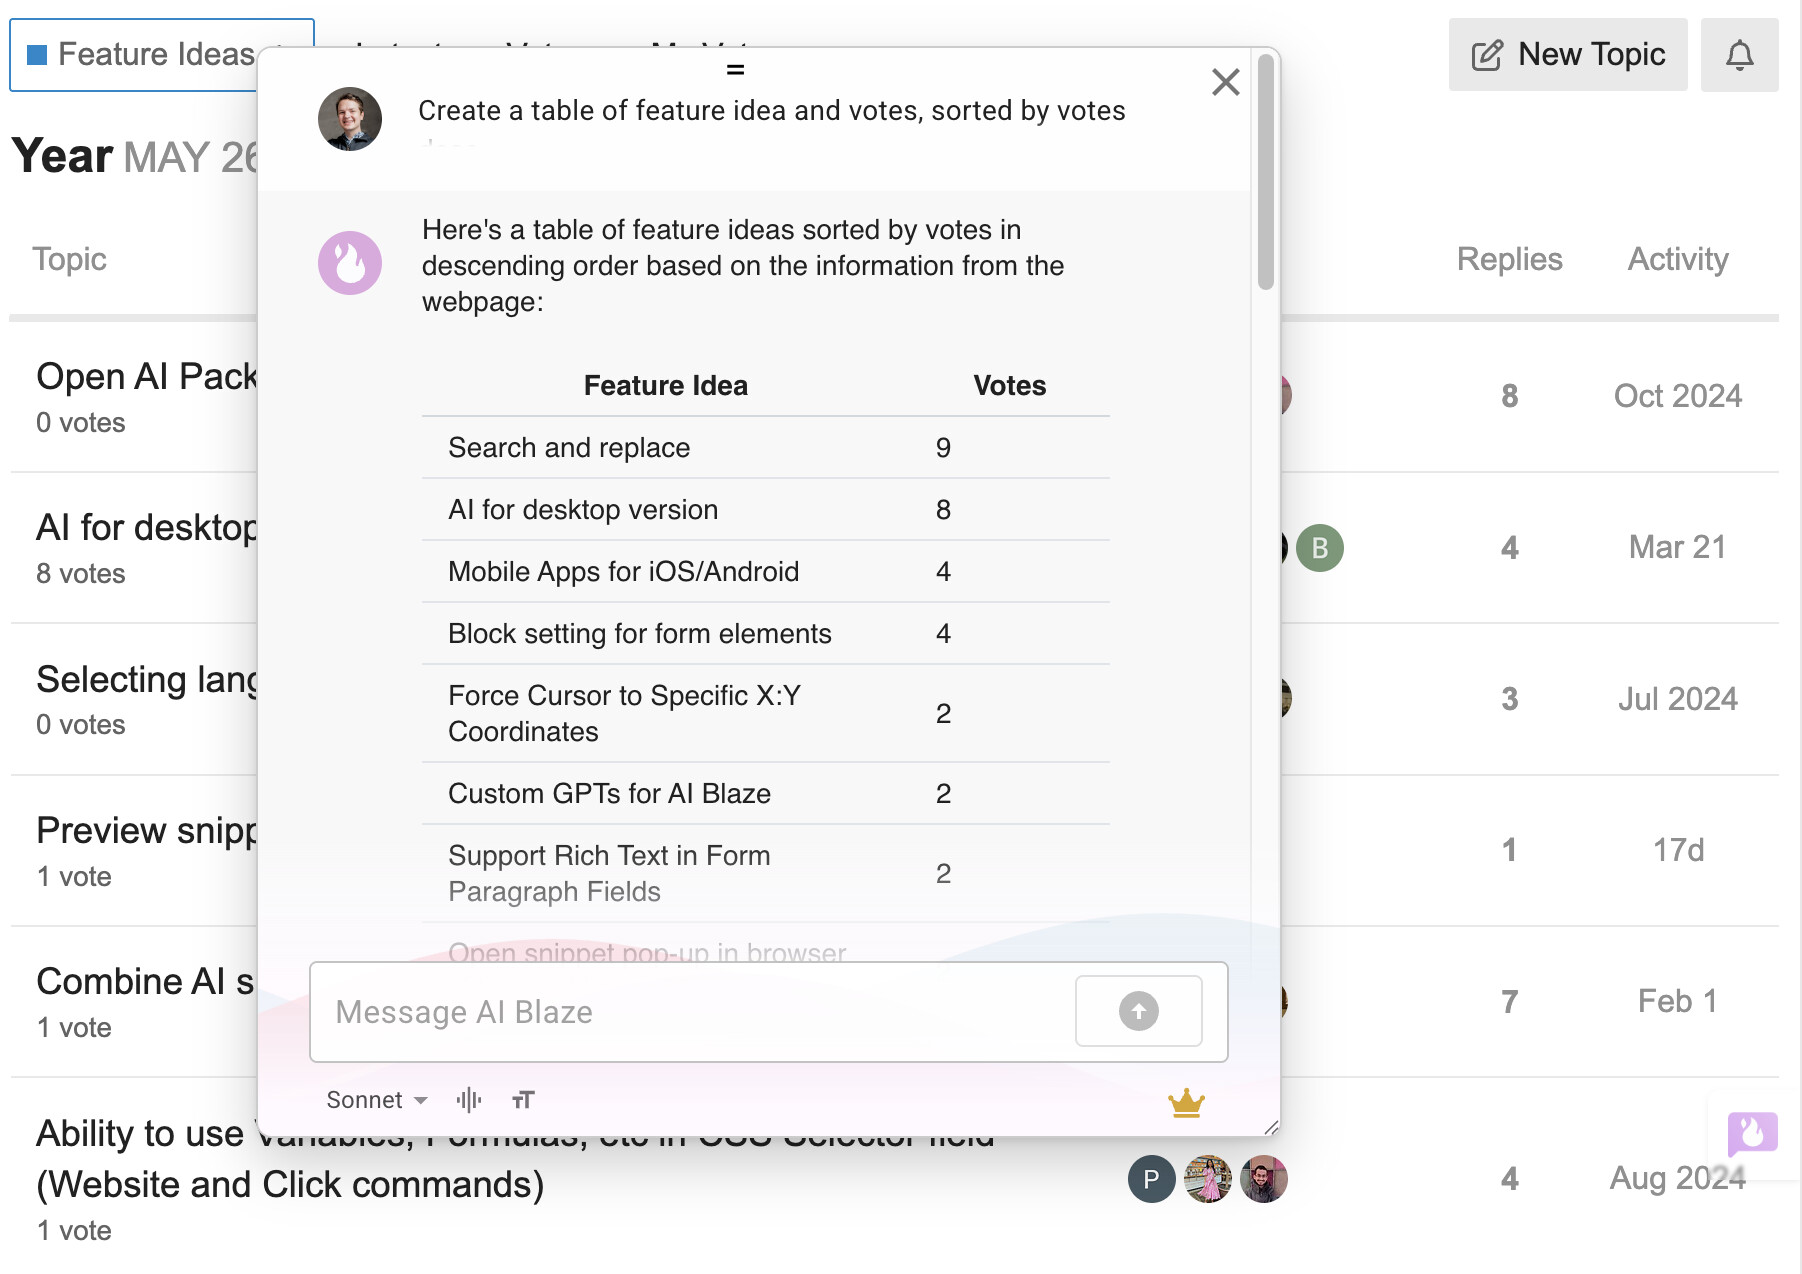Open the Sonnet model dropdown
The image size is (1802, 1274).
click(377, 1100)
